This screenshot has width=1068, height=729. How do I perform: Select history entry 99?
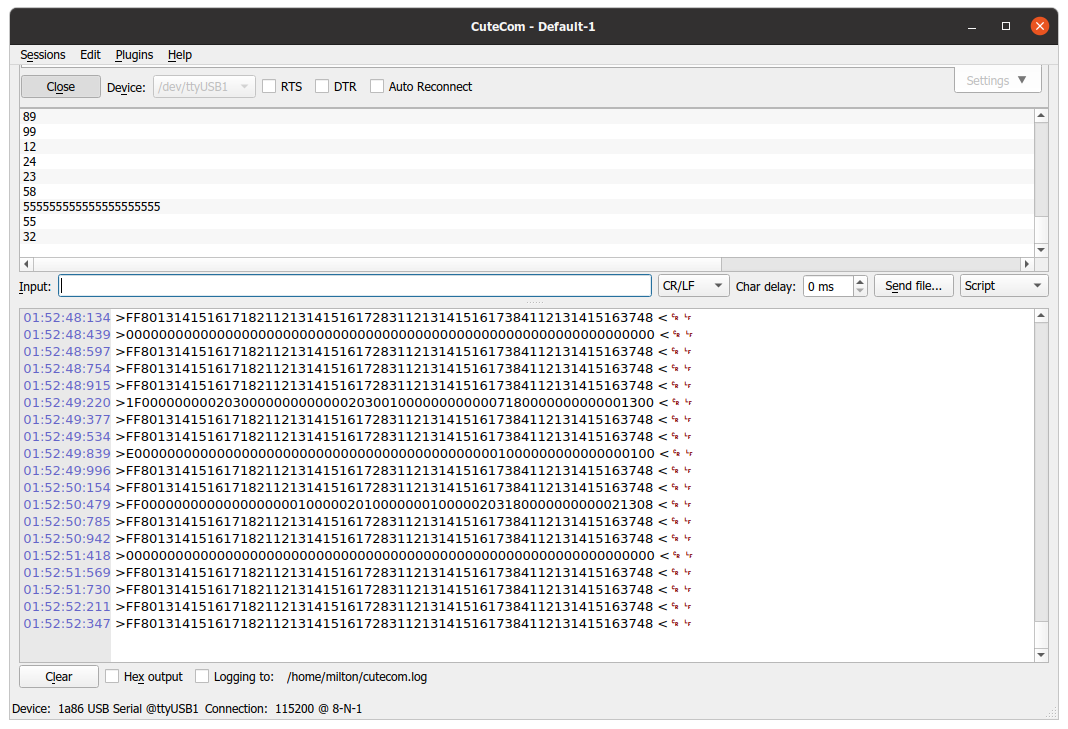[x=527, y=131]
